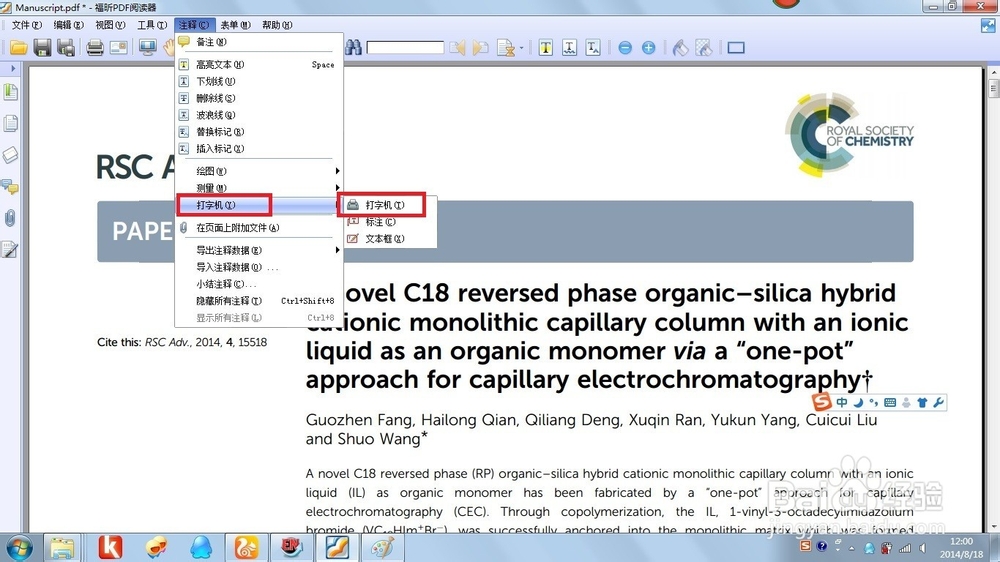The width and height of the screenshot is (1000, 562).
Task: Open the 帮助 (Help) menu
Action: click(x=277, y=25)
